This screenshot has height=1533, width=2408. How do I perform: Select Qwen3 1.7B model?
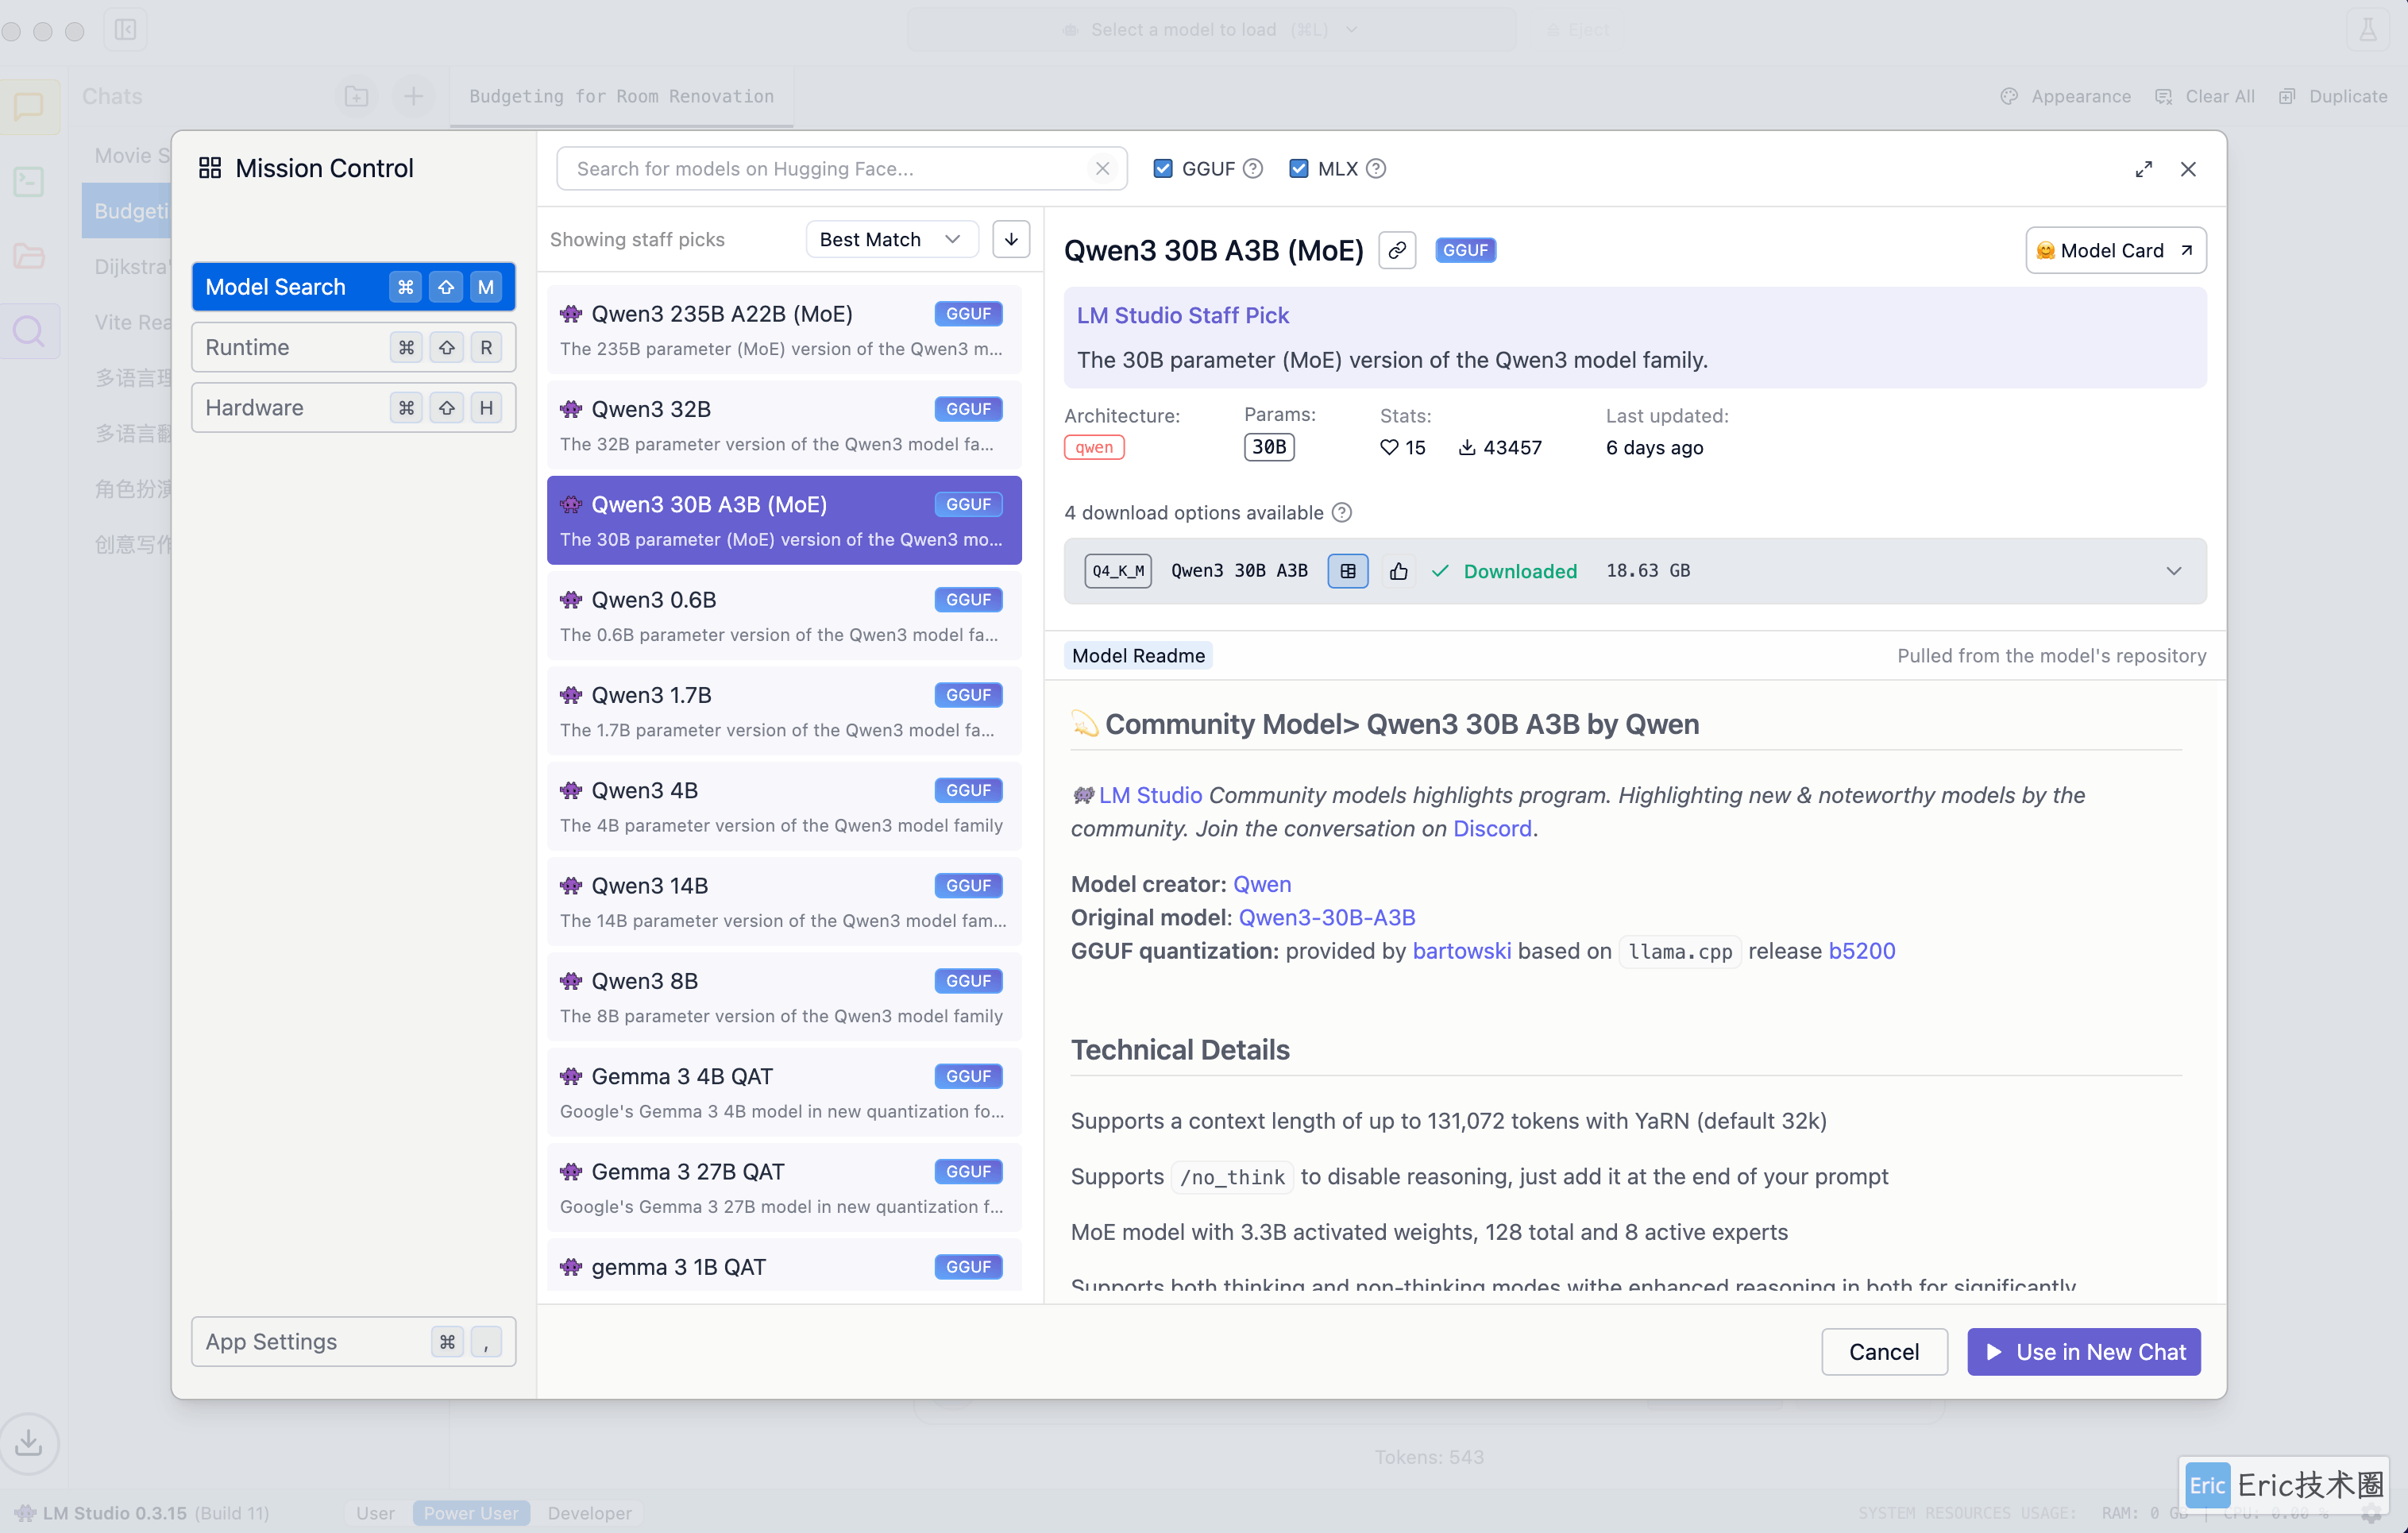point(784,711)
